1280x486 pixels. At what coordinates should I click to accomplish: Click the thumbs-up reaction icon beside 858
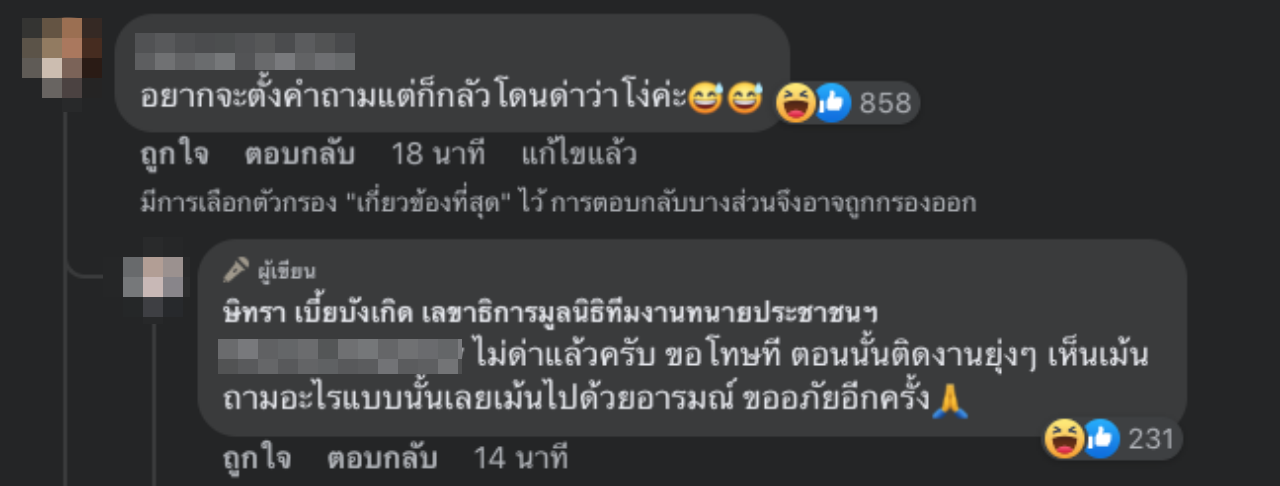coord(831,102)
